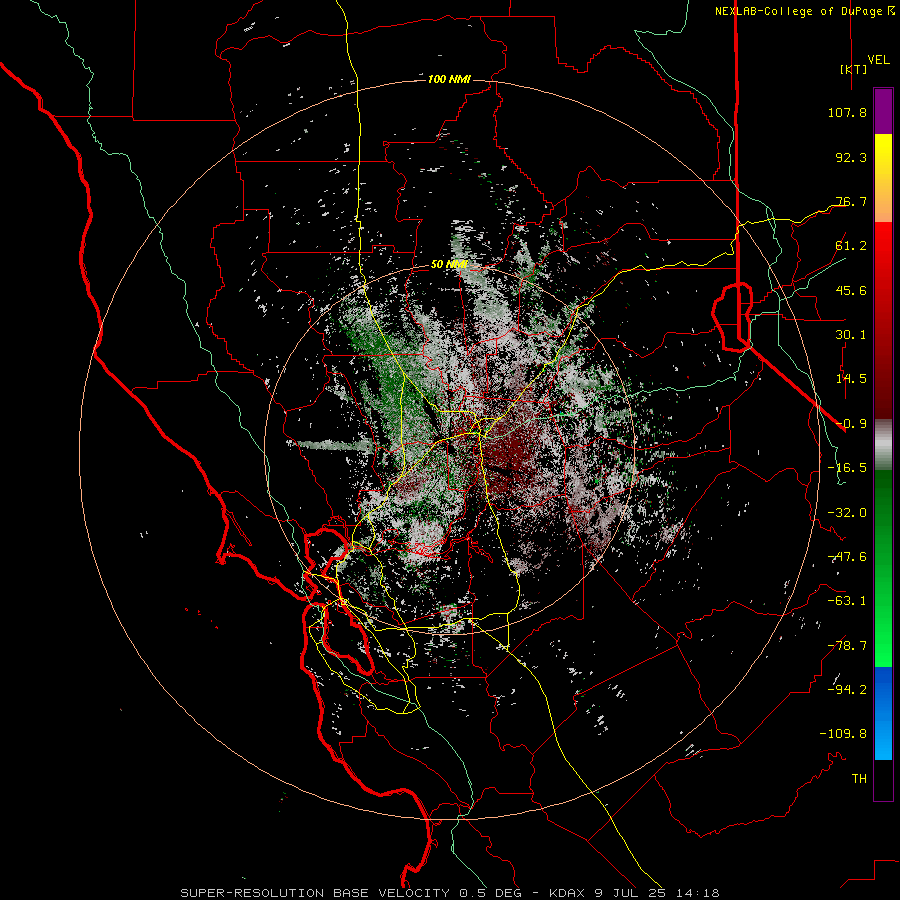
Task: Pick the gray near-zero segment of color bar
Action: click(883, 442)
